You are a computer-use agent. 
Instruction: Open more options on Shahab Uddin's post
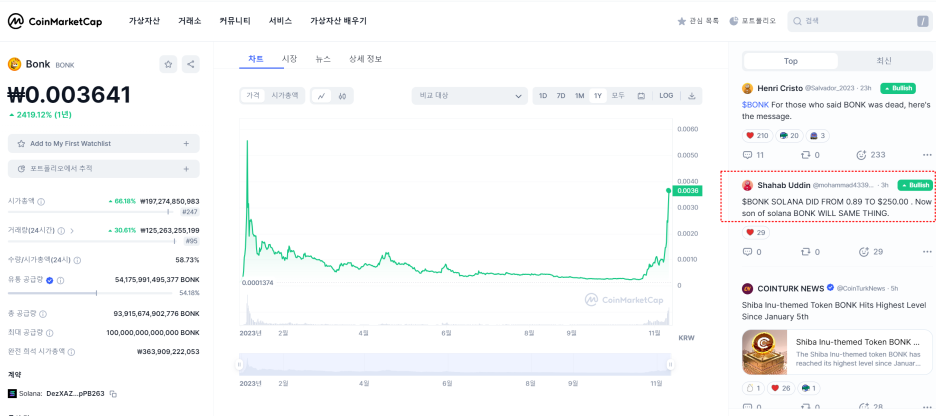[927, 252]
